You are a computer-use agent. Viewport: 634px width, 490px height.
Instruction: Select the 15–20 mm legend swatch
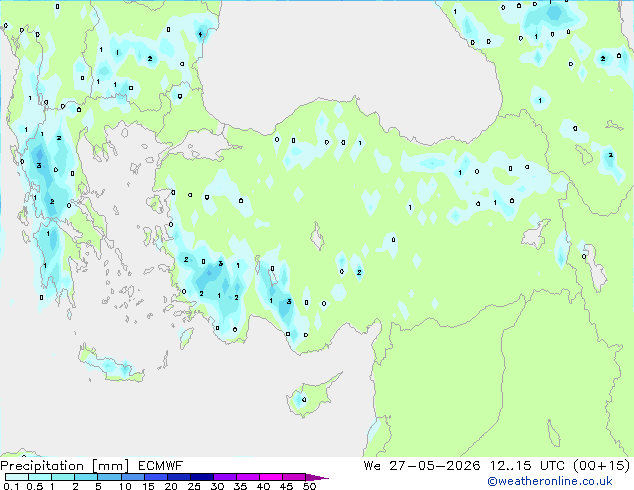(x=156, y=477)
